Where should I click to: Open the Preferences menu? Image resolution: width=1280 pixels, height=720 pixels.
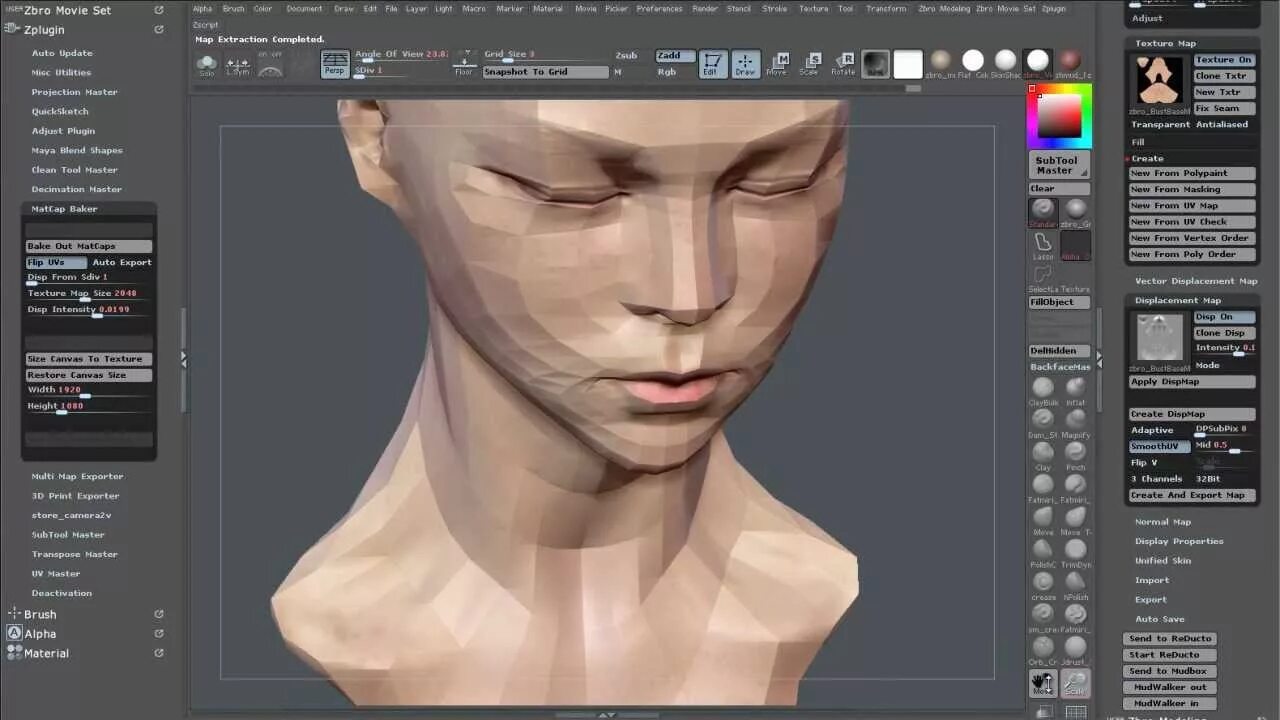pos(660,9)
